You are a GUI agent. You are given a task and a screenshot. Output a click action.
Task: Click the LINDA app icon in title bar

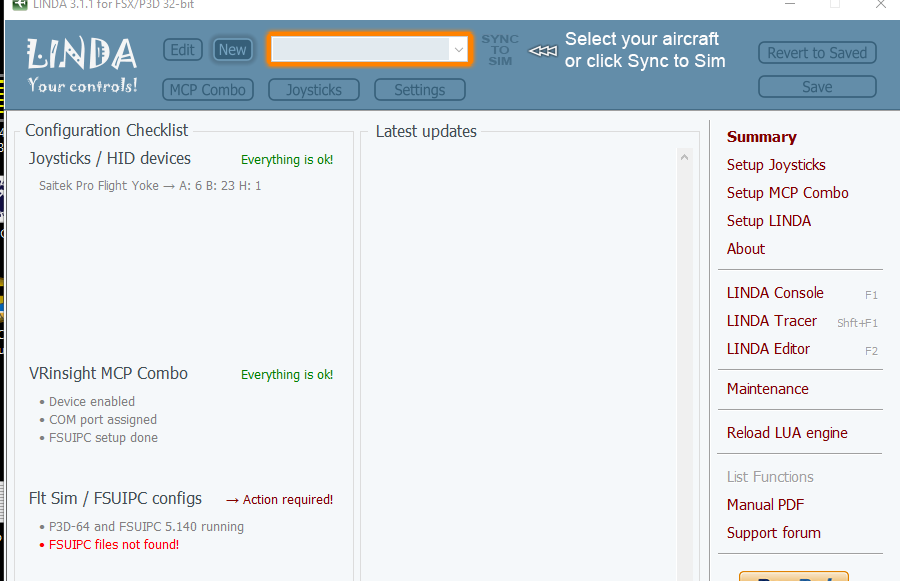click(20, 4)
